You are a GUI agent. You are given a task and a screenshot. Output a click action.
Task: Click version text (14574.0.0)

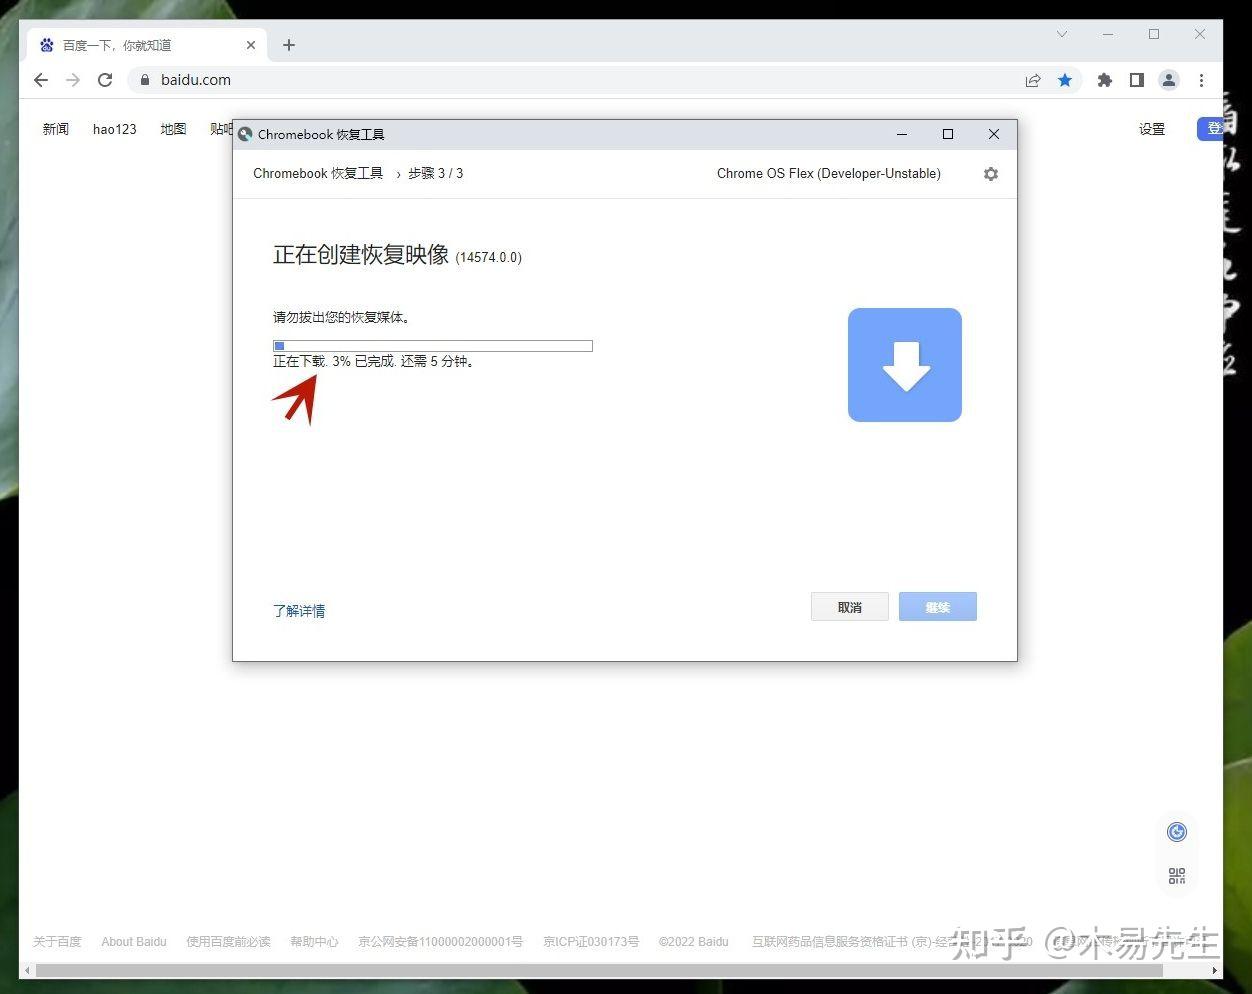point(489,258)
